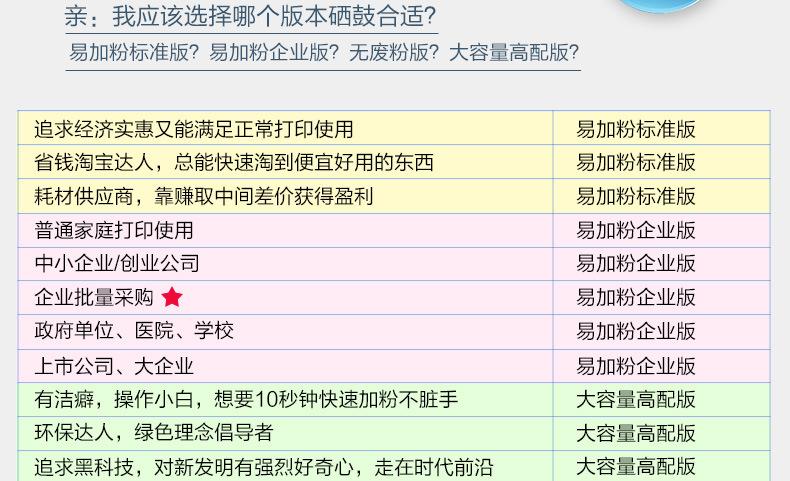Choose 大容量高配版? in the subtitle line
Viewport: 790px width, 481px height.
[514, 53]
